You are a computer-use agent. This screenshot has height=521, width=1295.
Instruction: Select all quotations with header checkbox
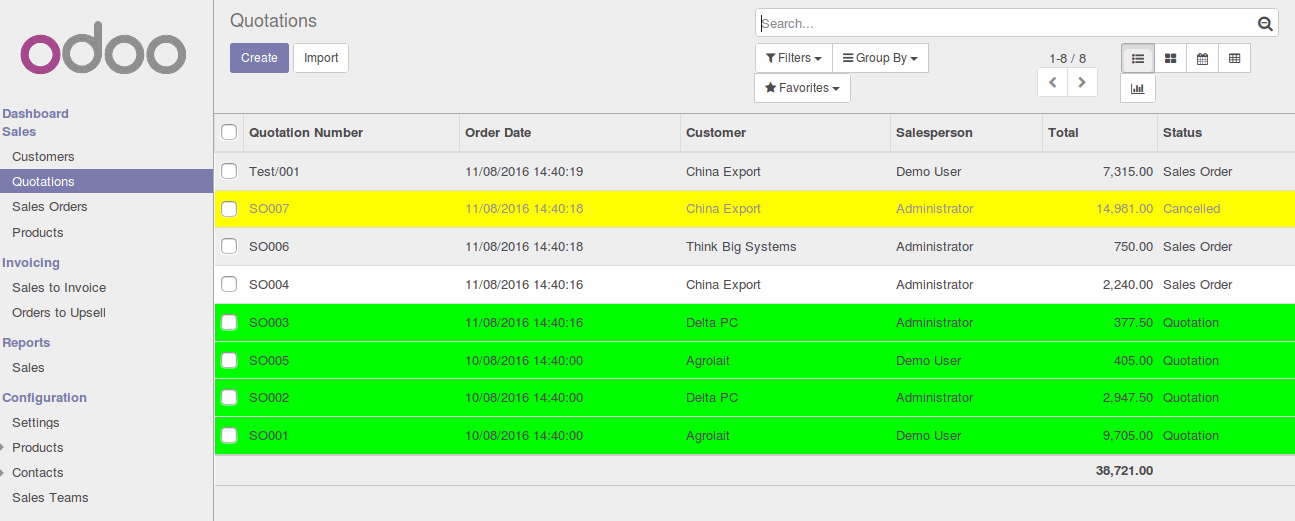(229, 132)
